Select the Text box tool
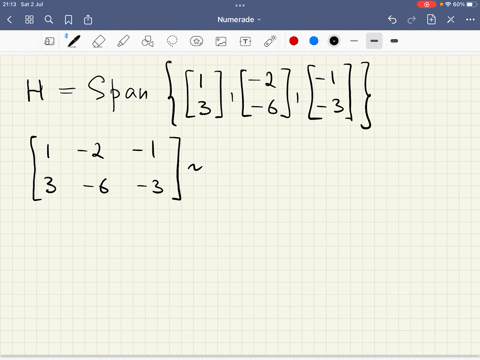Viewport: 480px width, 360px height. tap(245, 41)
